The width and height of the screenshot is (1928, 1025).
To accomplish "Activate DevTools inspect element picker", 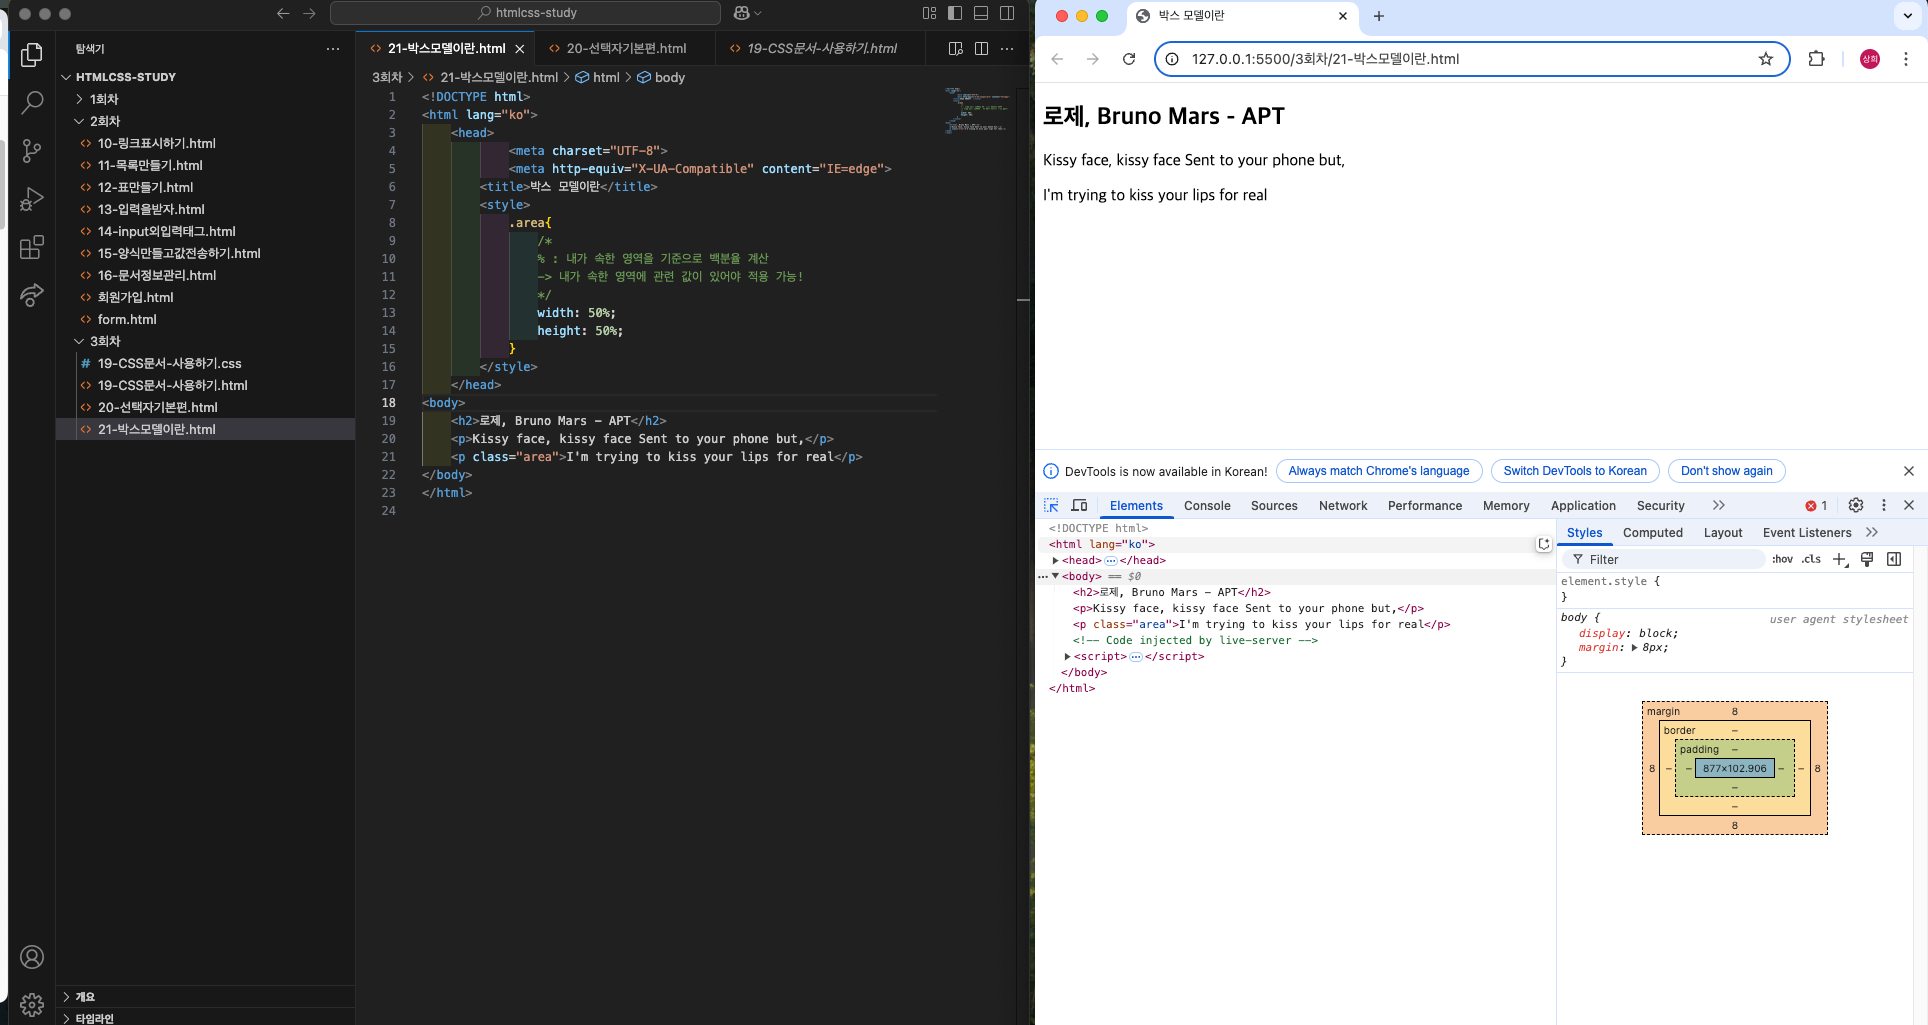I will (x=1051, y=505).
